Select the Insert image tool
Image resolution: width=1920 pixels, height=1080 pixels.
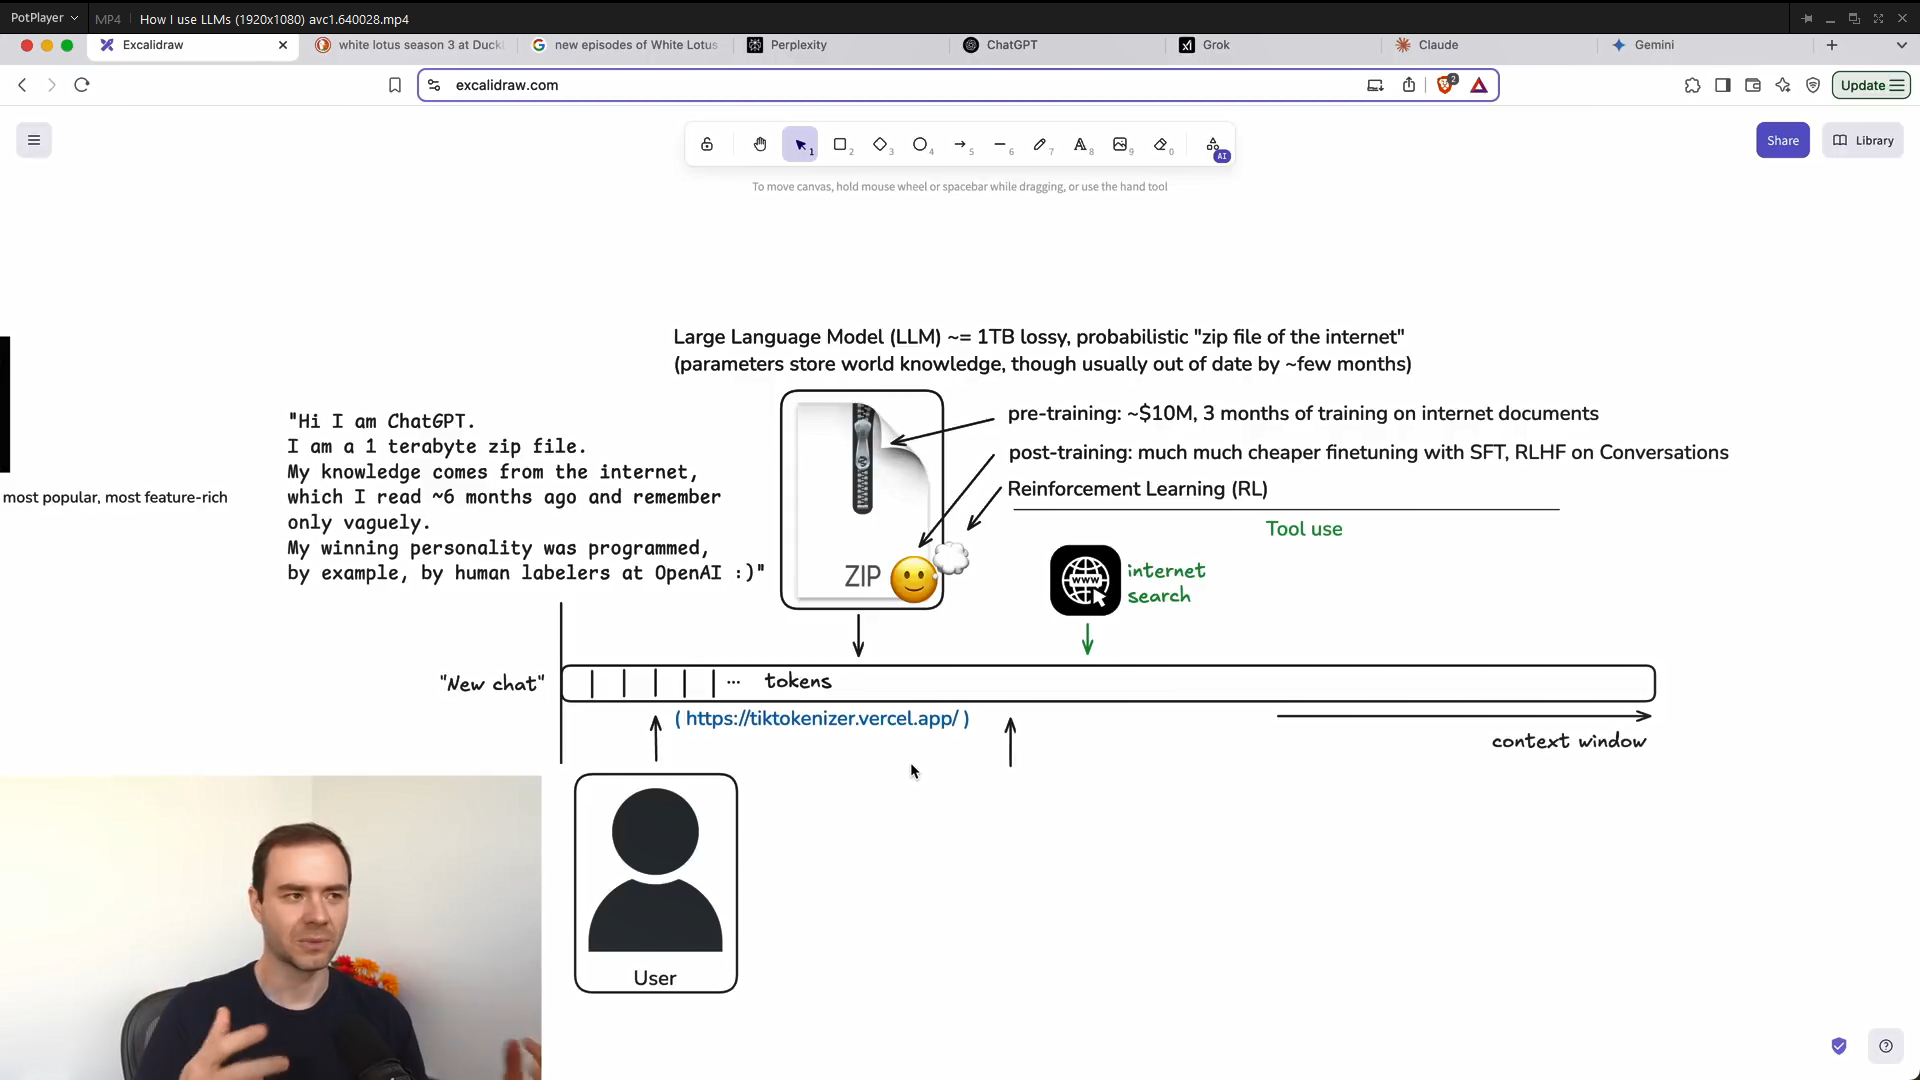(x=1121, y=144)
